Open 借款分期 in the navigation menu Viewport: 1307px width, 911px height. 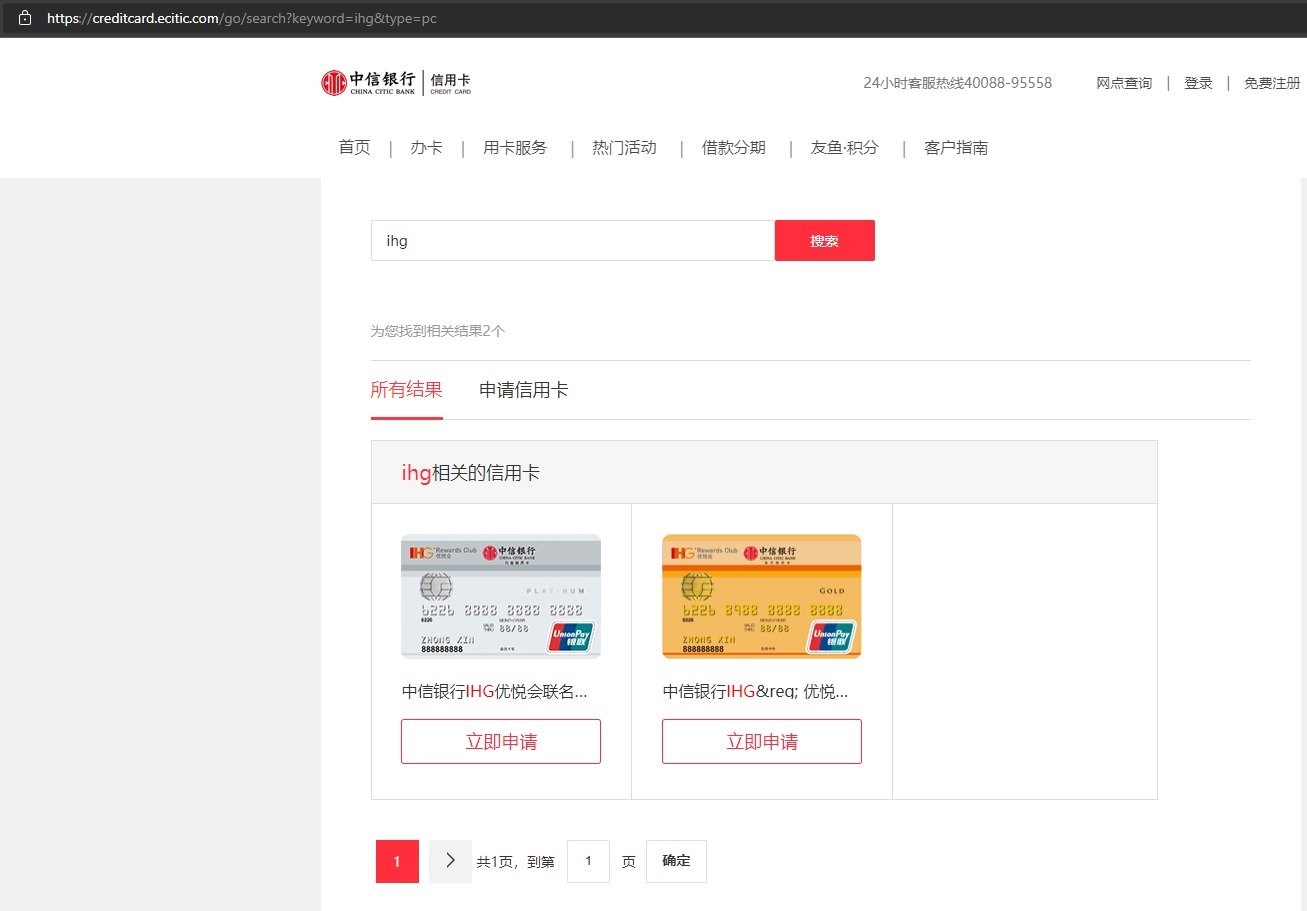733,148
